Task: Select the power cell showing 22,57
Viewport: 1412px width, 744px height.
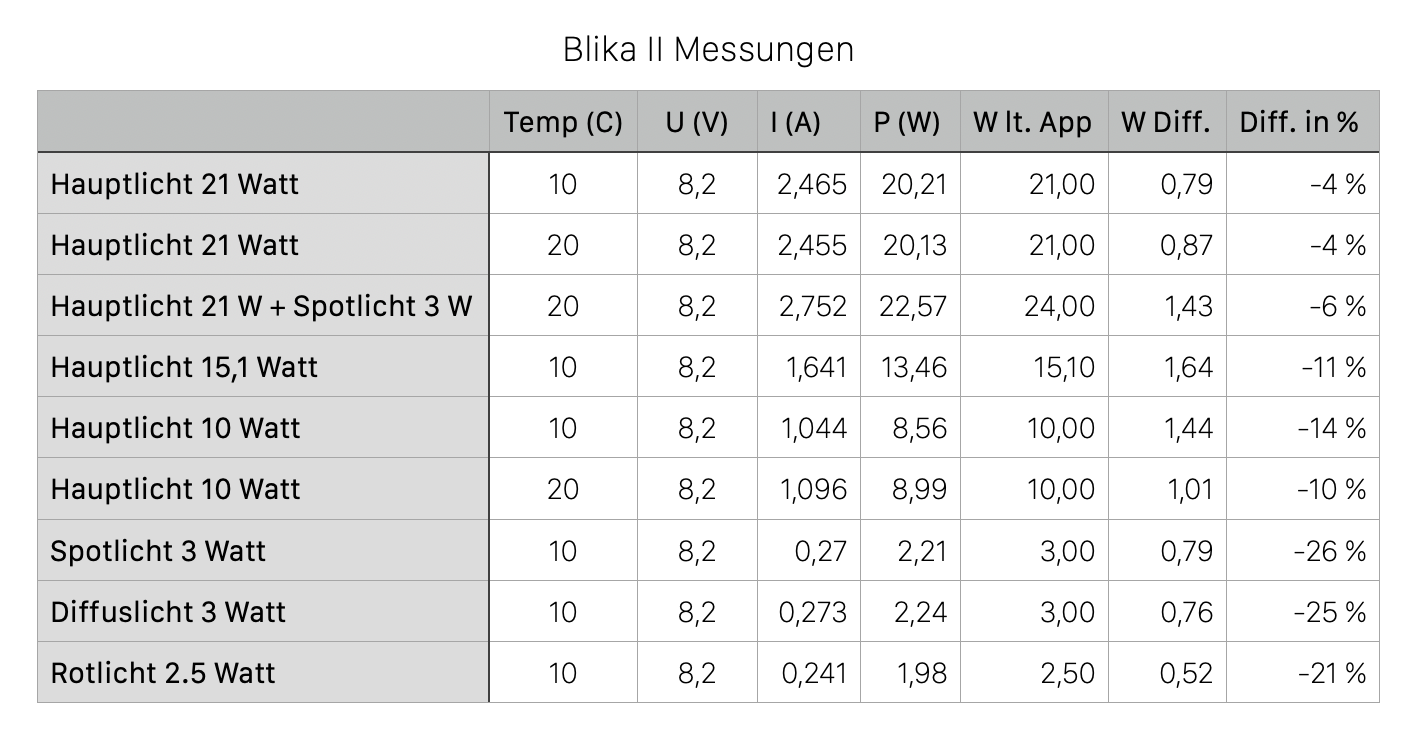Action: [912, 306]
